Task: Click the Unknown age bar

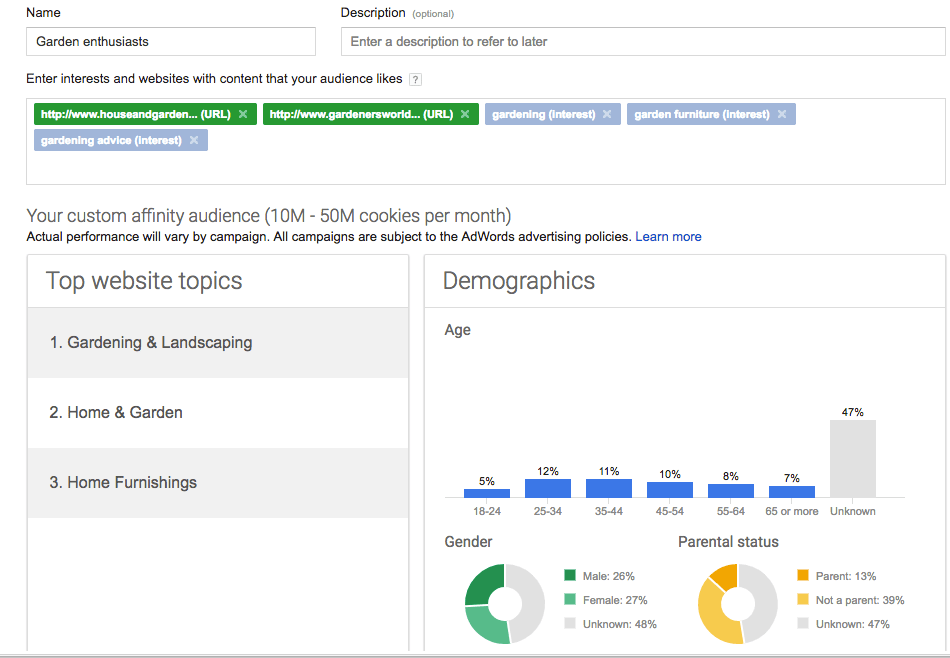Action: click(x=853, y=458)
